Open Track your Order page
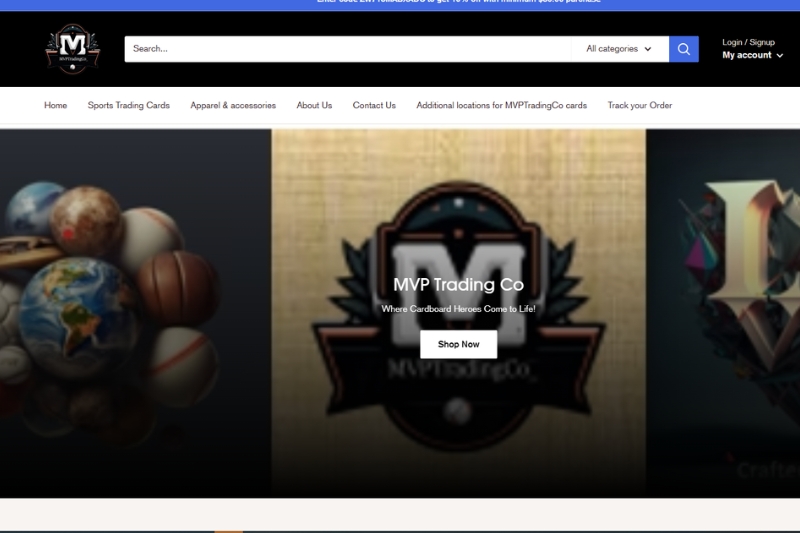 pos(640,105)
